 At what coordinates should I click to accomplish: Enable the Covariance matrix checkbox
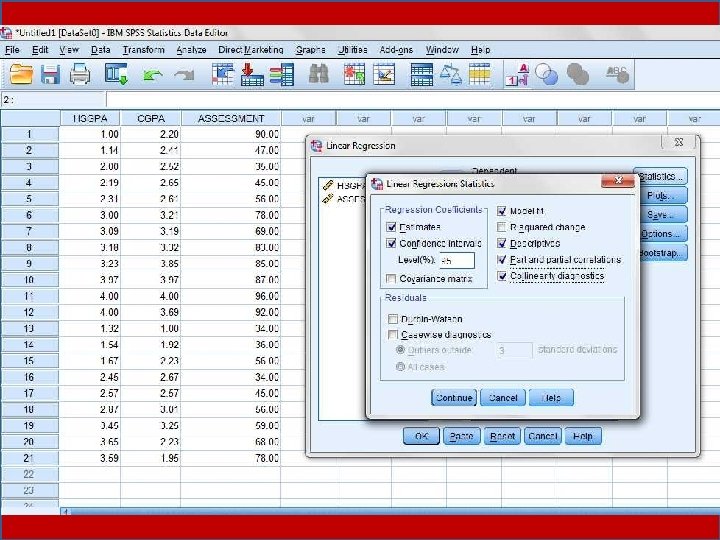coord(391,279)
